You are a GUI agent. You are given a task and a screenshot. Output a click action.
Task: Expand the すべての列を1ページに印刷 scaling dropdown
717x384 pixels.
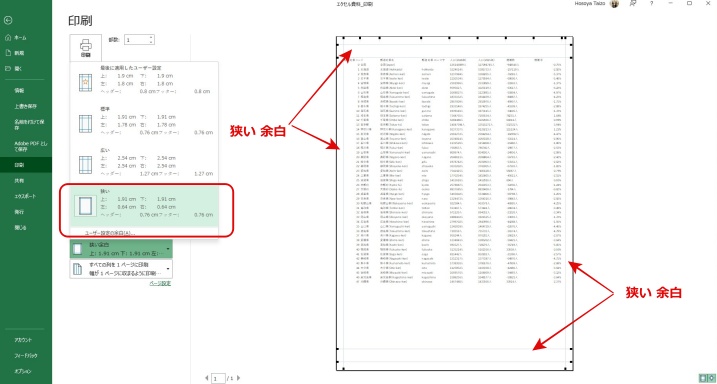tap(121, 269)
